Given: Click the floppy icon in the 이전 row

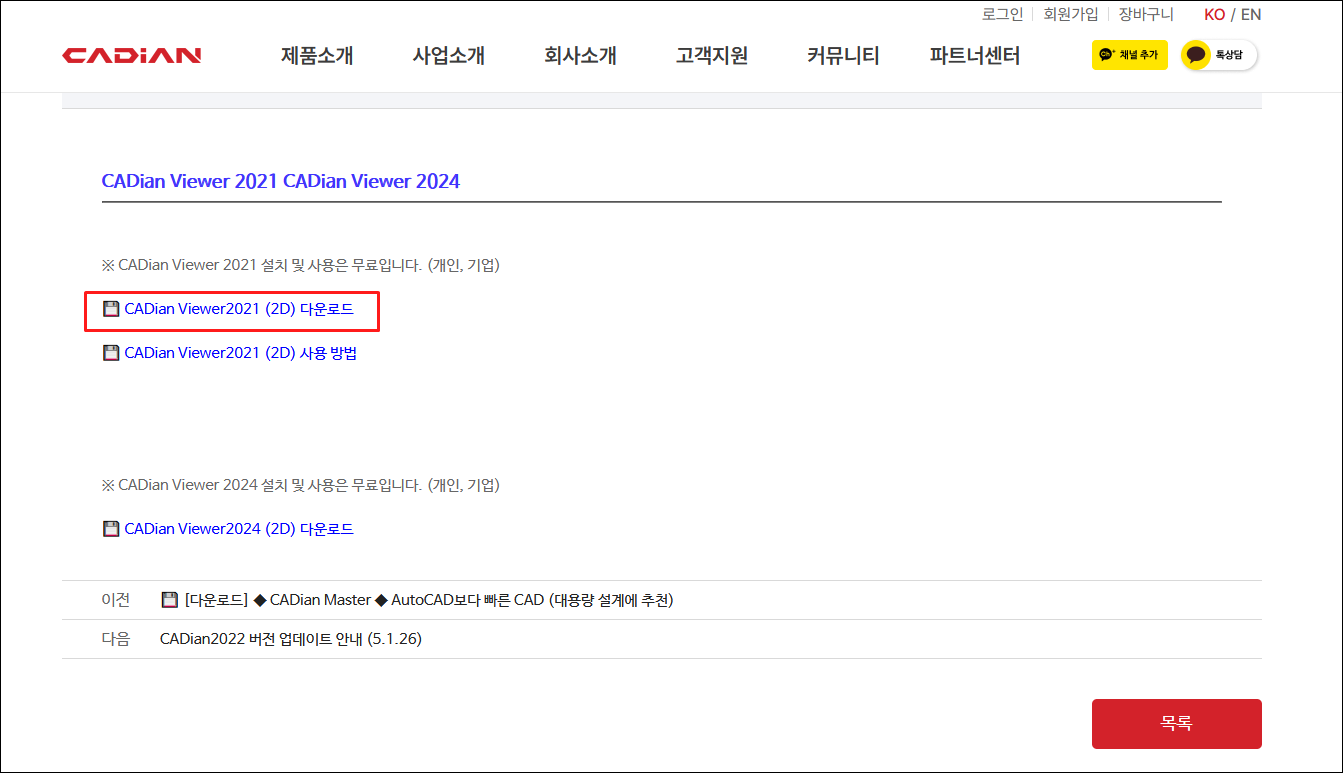Looking at the screenshot, I should tap(169, 600).
